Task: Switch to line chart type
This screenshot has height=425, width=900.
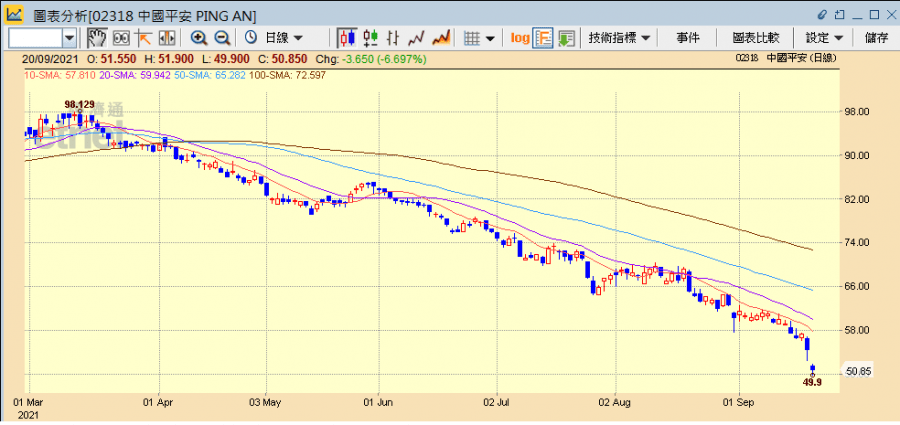Action: (x=417, y=37)
